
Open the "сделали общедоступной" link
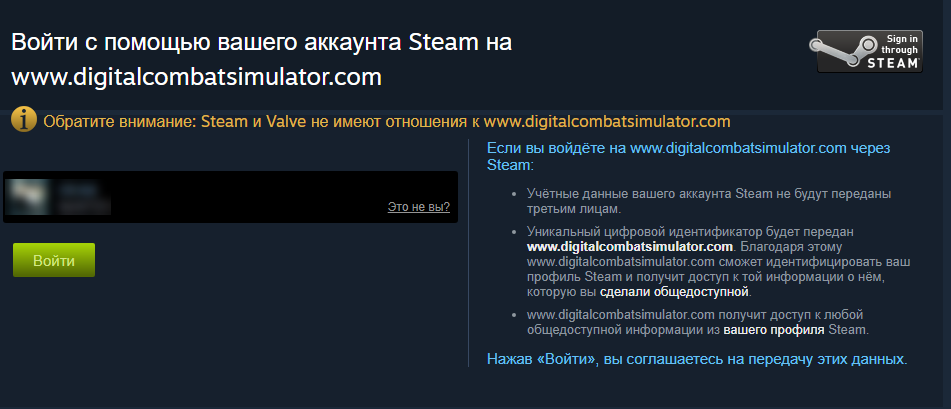tap(675, 292)
